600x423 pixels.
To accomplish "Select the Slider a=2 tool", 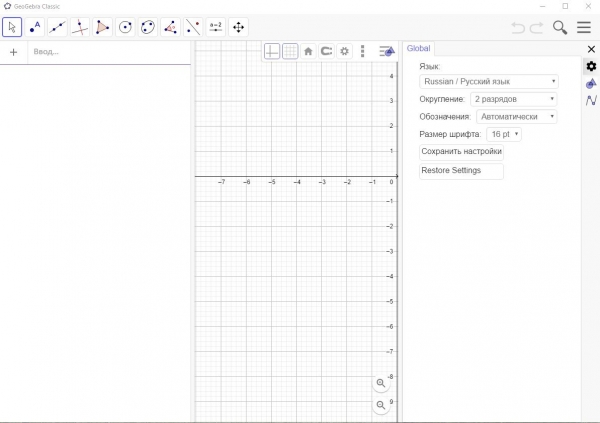I will (x=215, y=27).
